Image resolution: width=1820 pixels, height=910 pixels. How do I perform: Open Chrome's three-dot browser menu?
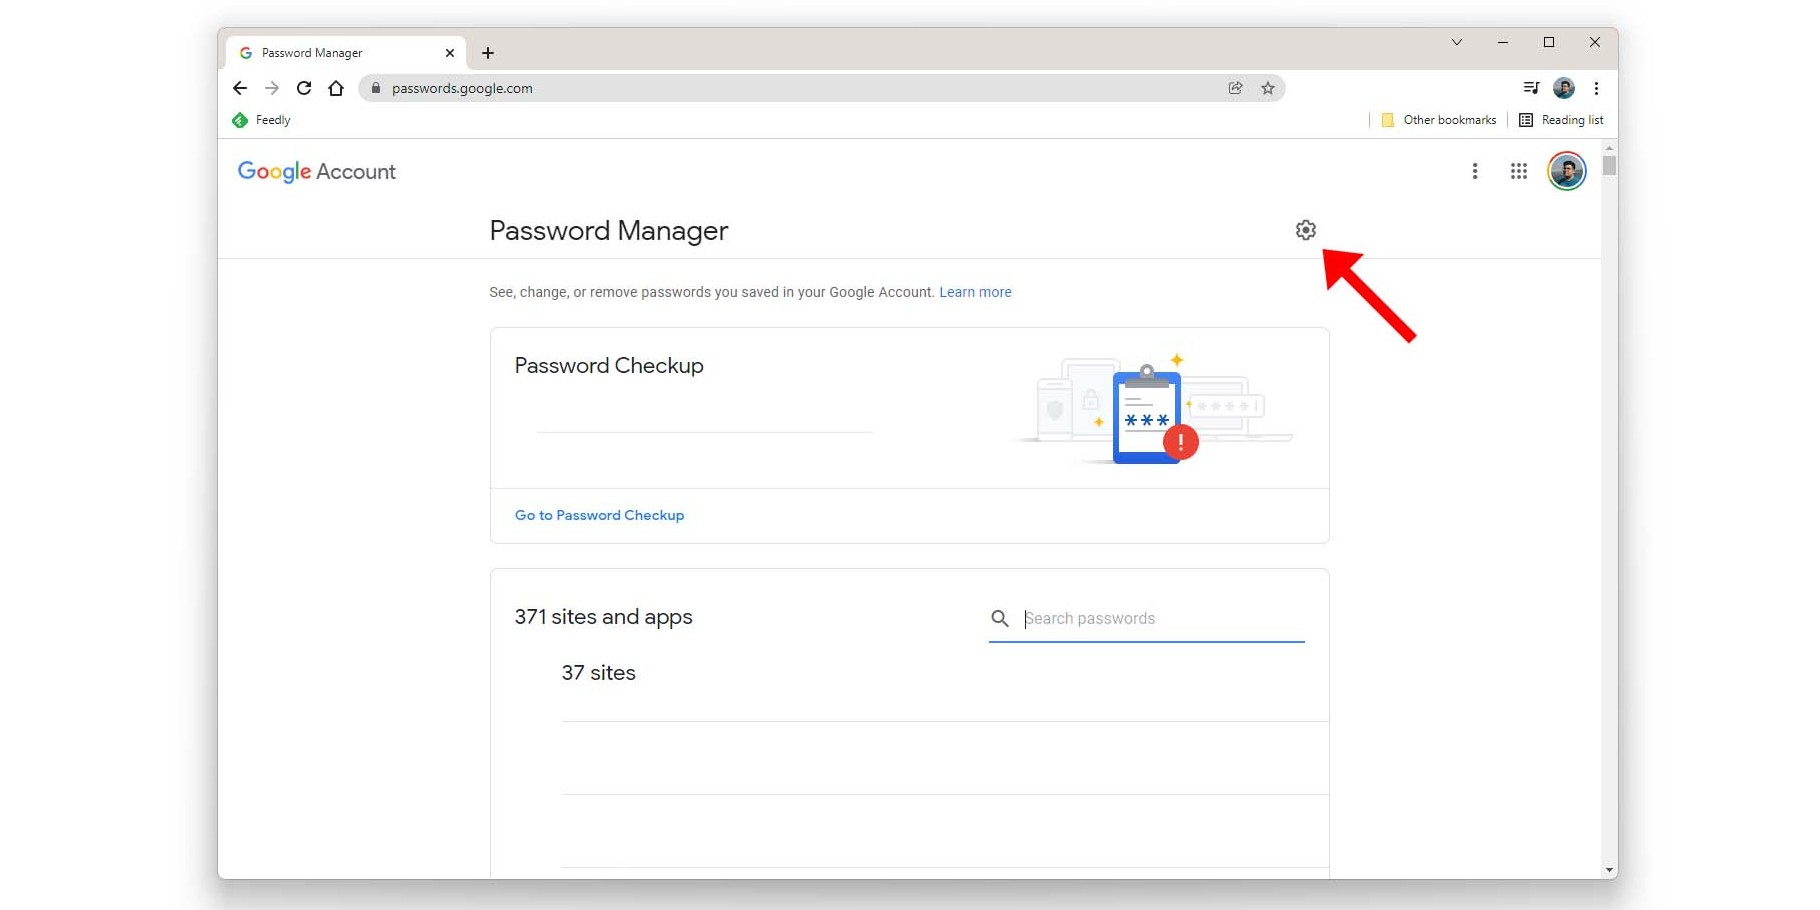pyautogui.click(x=1596, y=88)
